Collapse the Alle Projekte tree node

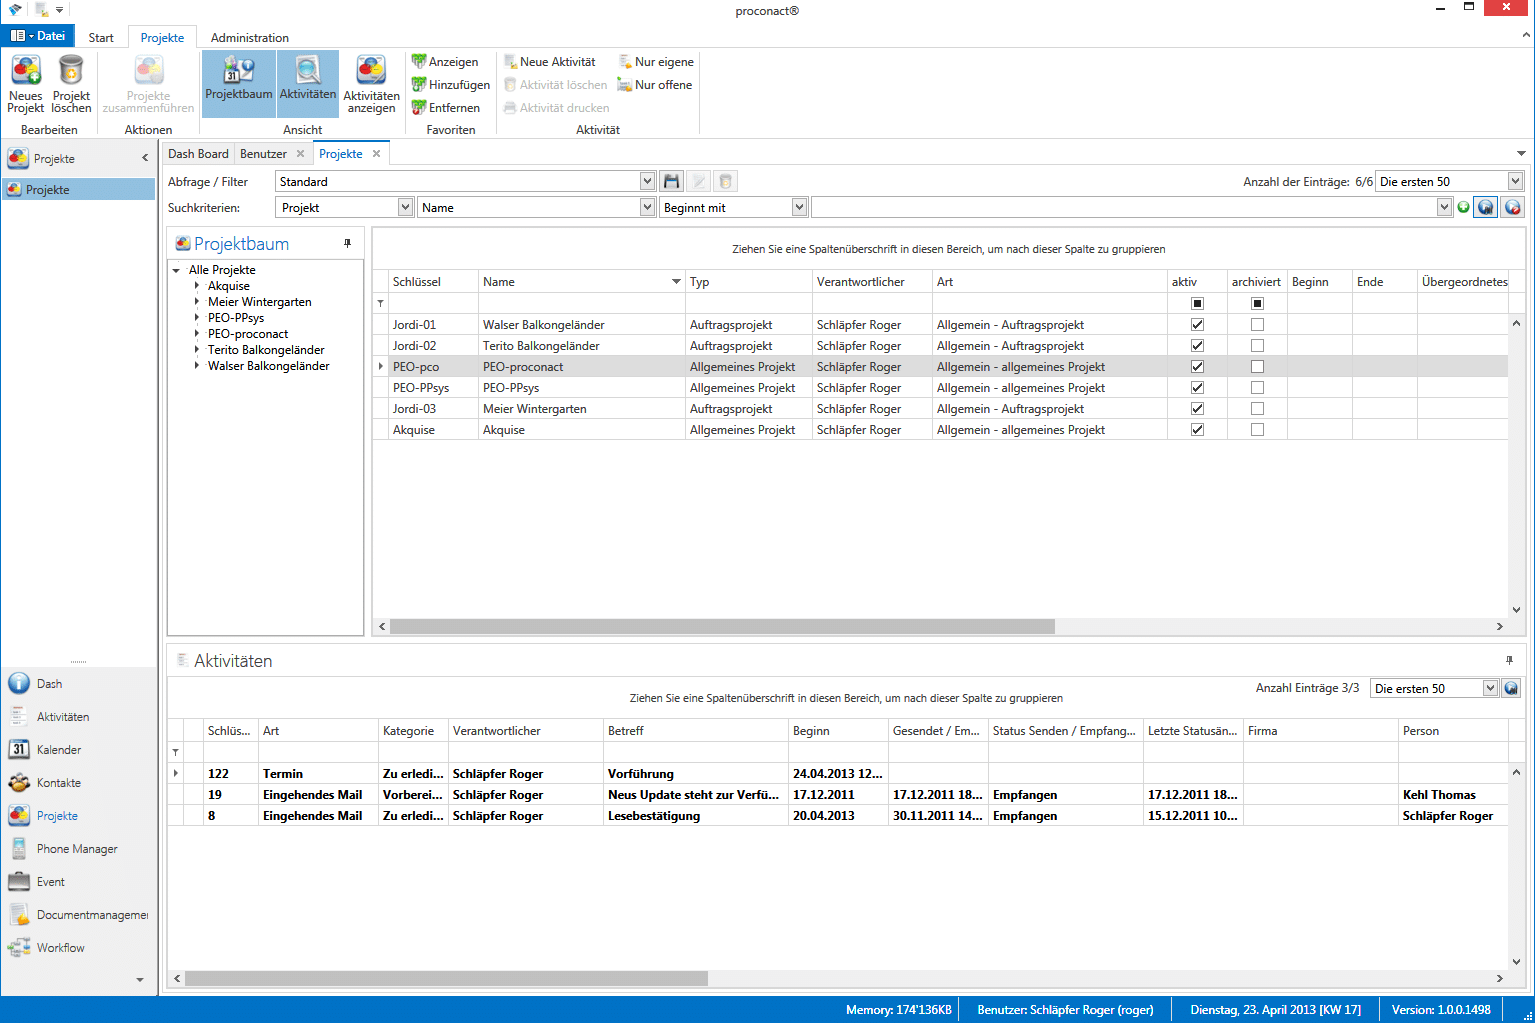tap(177, 270)
